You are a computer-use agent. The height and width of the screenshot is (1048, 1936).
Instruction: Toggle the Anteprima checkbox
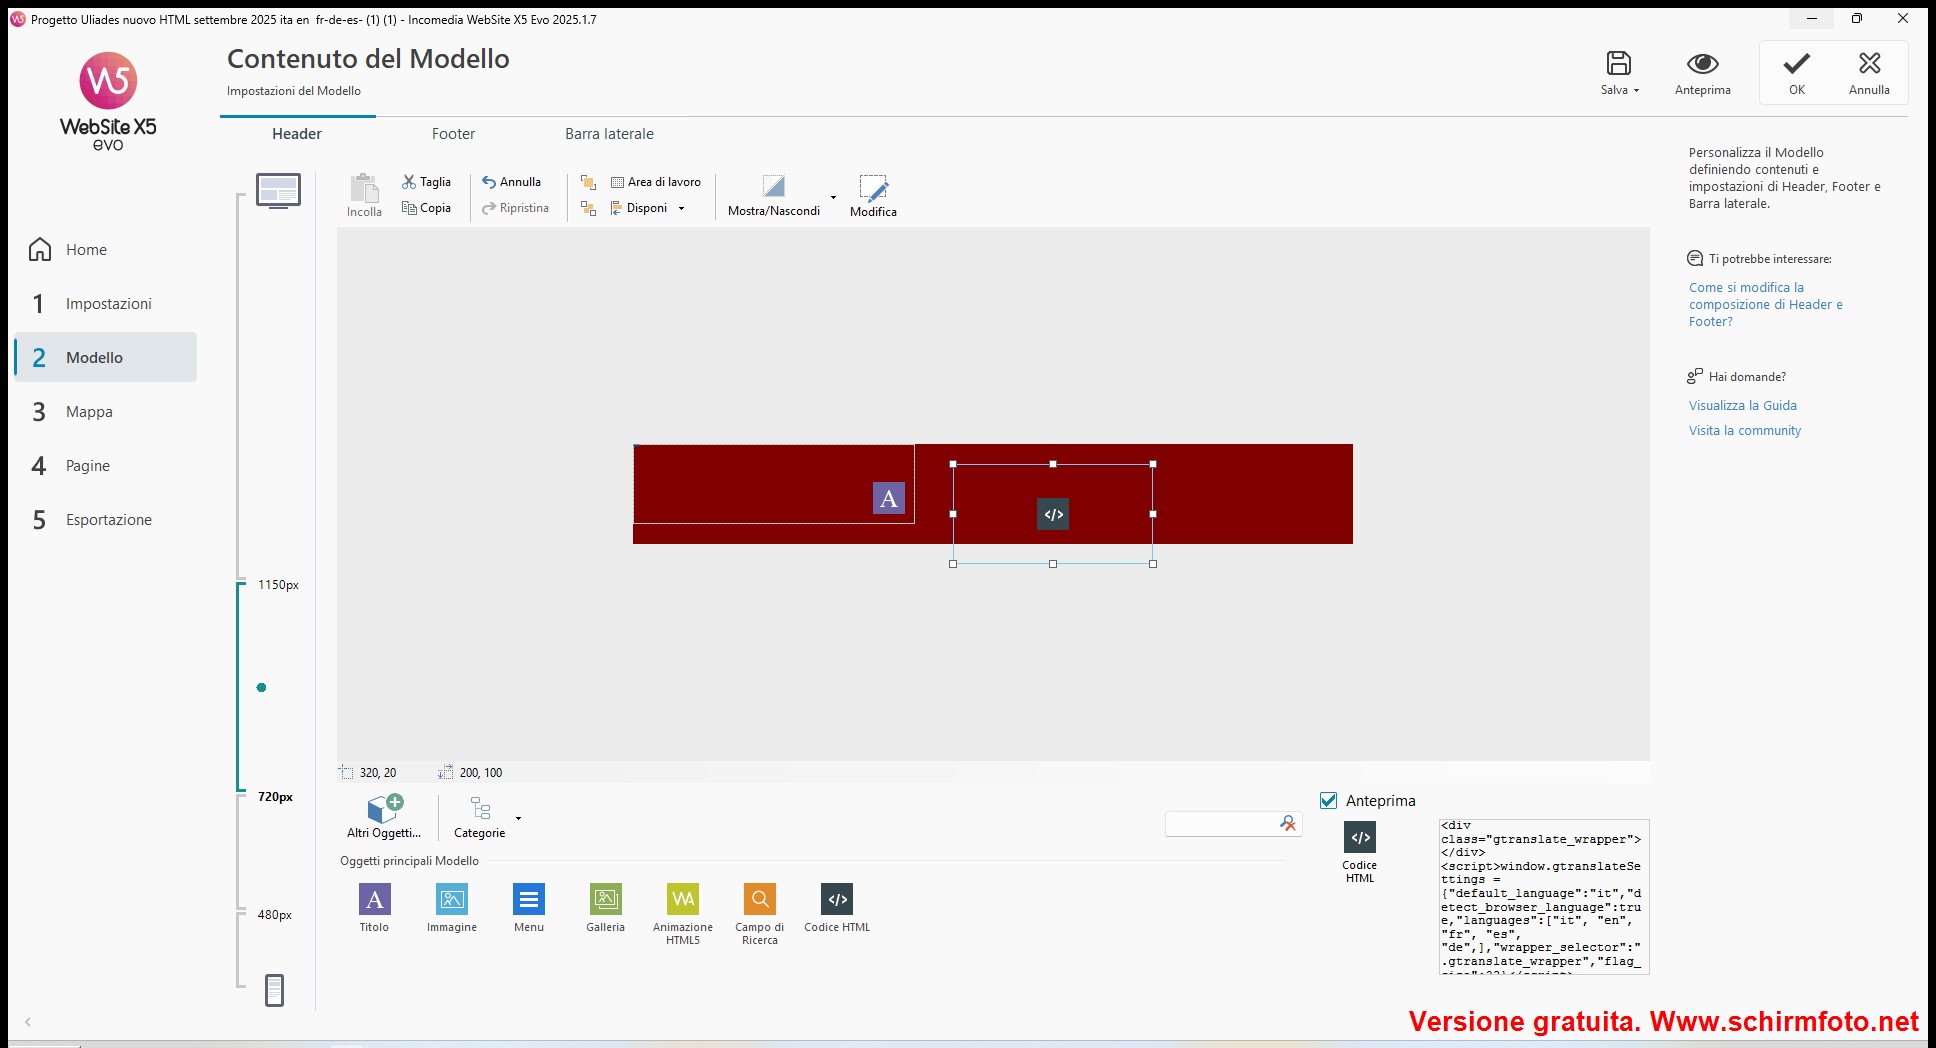pos(1329,800)
